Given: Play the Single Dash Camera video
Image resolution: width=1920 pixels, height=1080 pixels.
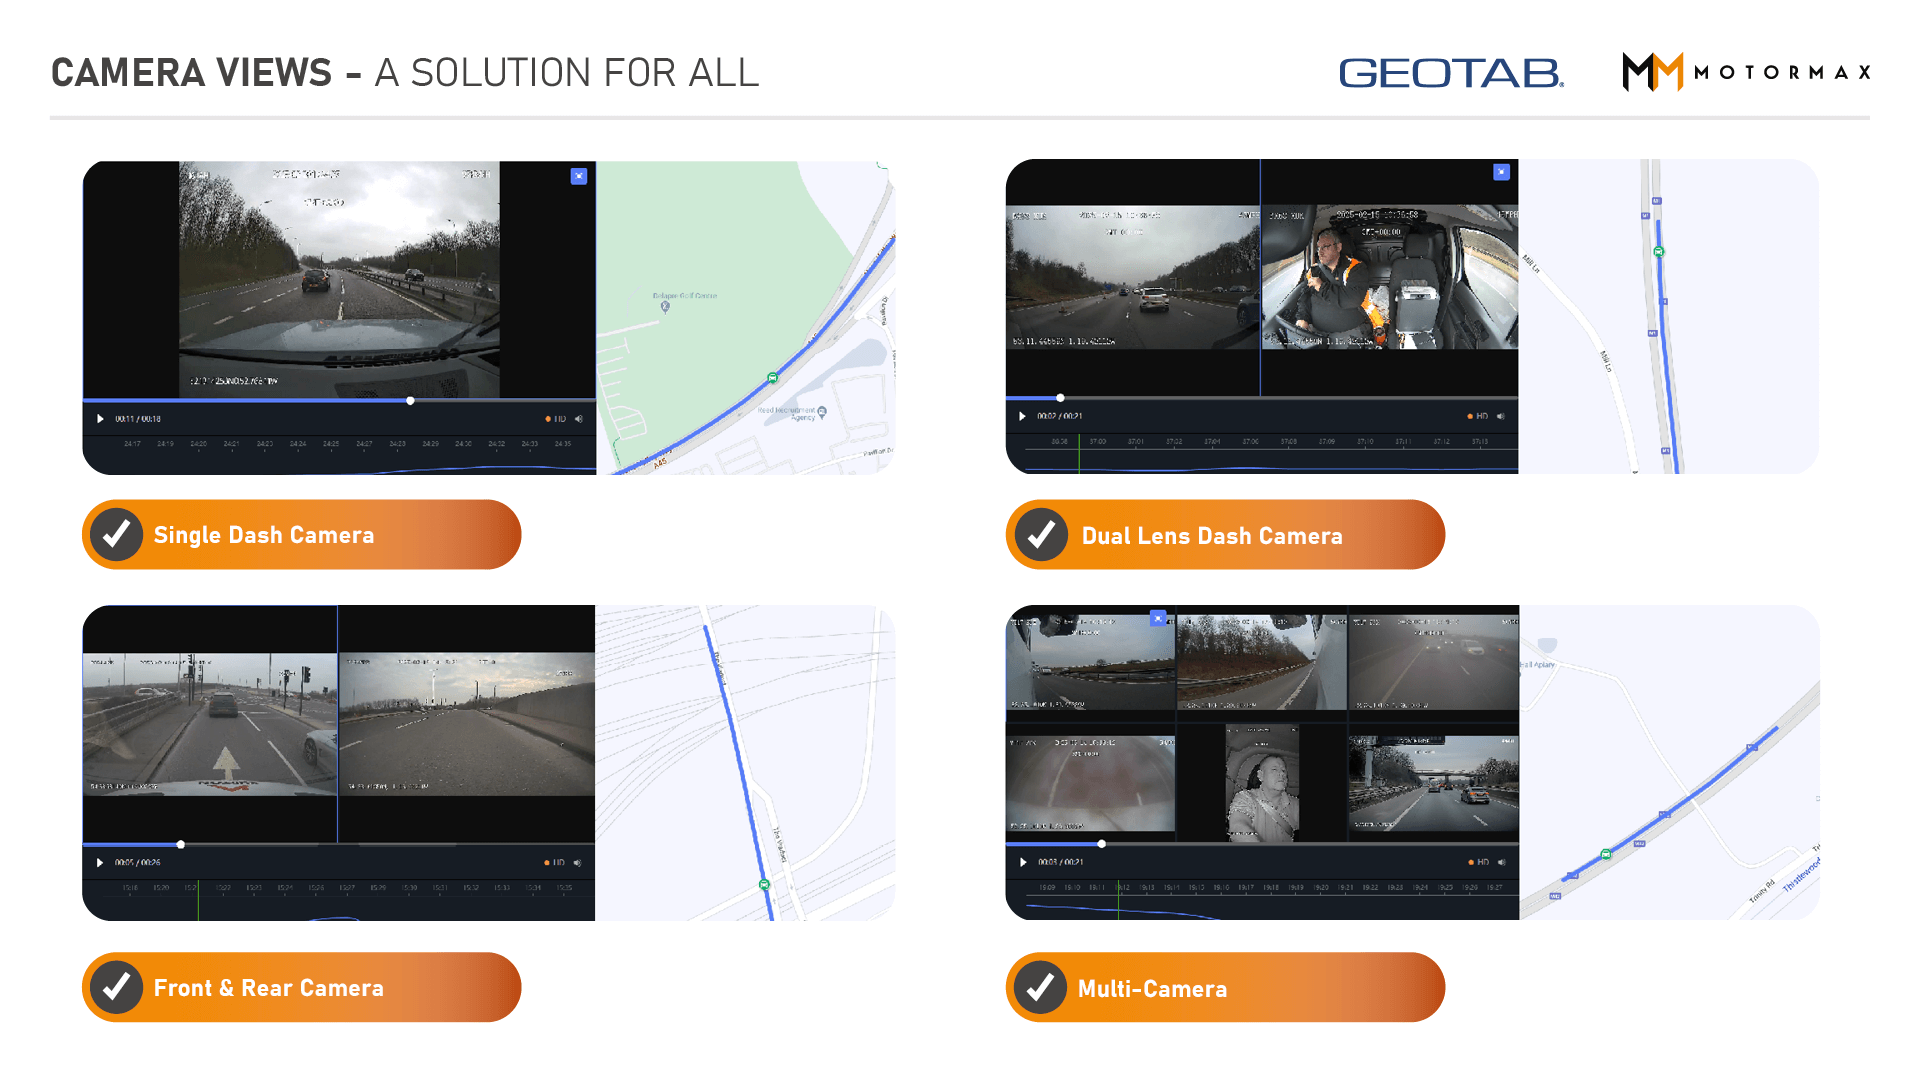Looking at the screenshot, I should (x=100, y=419).
